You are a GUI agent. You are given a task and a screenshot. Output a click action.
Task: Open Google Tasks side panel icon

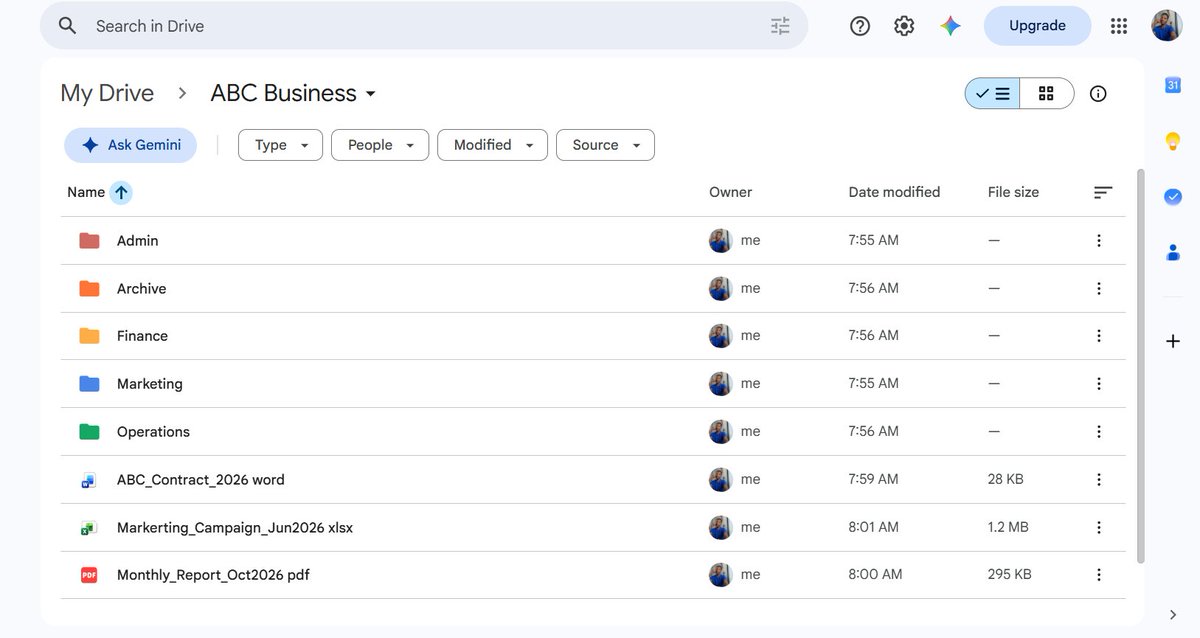tap(1173, 197)
